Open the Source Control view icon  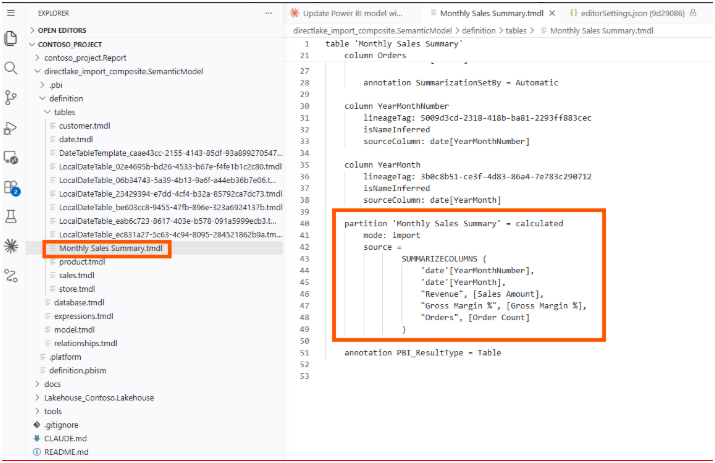[11, 97]
